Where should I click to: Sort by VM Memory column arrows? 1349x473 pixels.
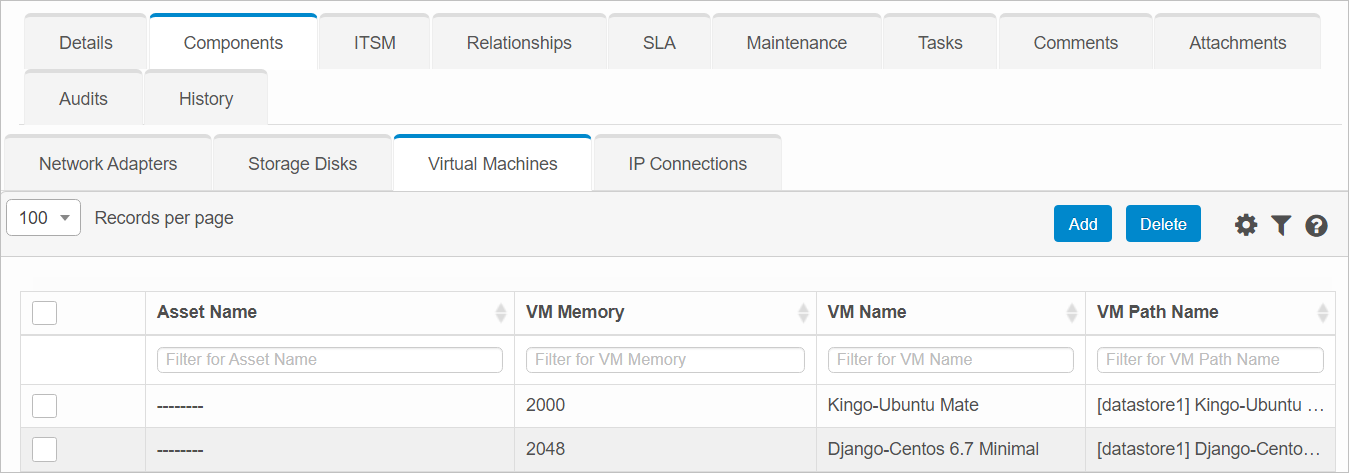pos(802,313)
